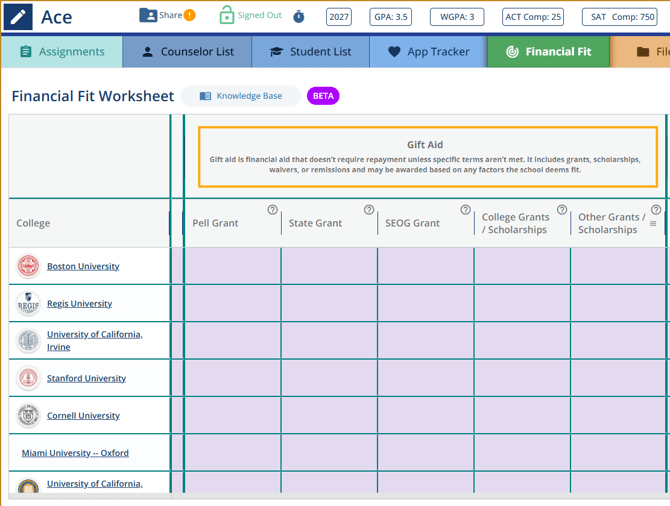This screenshot has width=670, height=506.
Task: Switch to the Assignments tab
Action: tap(62, 52)
